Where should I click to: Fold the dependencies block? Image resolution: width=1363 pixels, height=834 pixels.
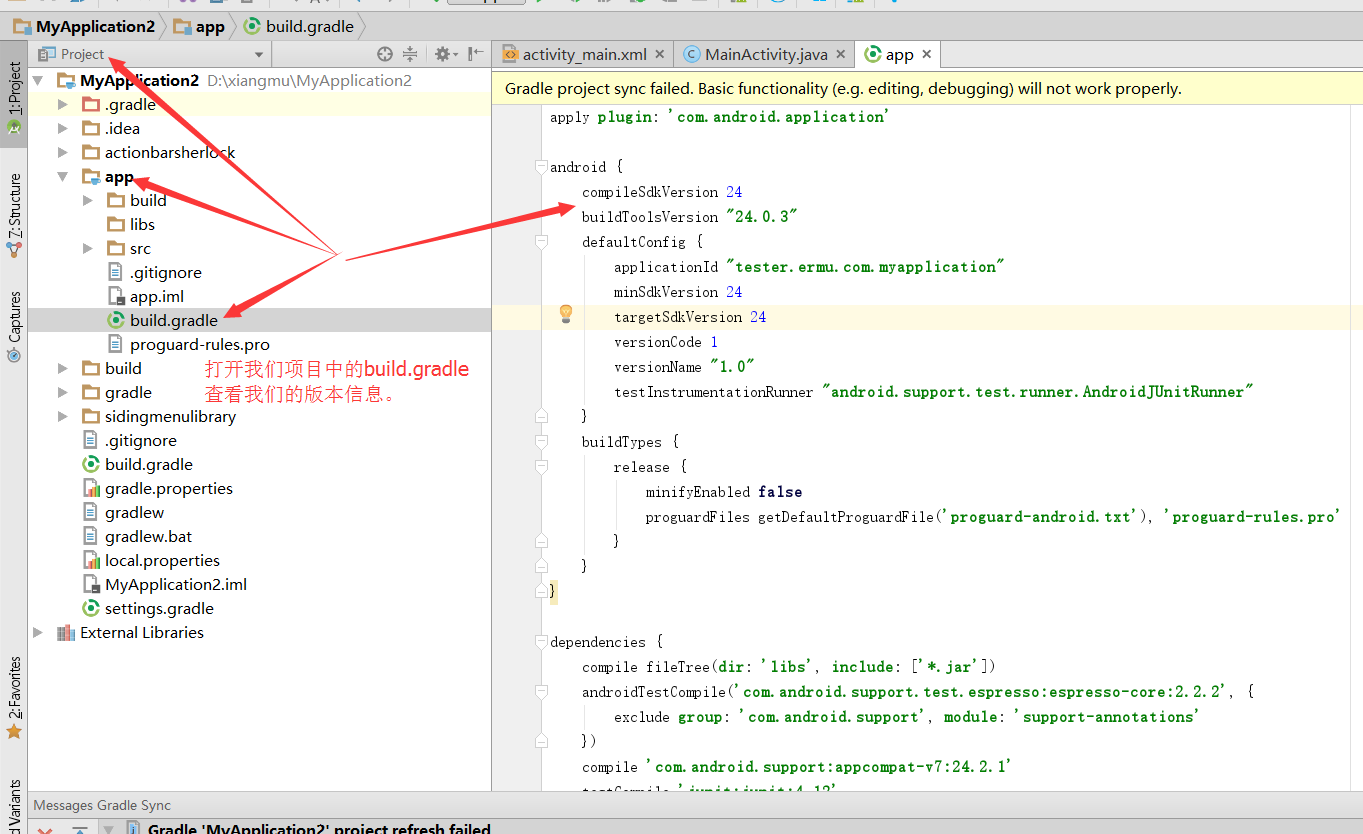pos(541,642)
